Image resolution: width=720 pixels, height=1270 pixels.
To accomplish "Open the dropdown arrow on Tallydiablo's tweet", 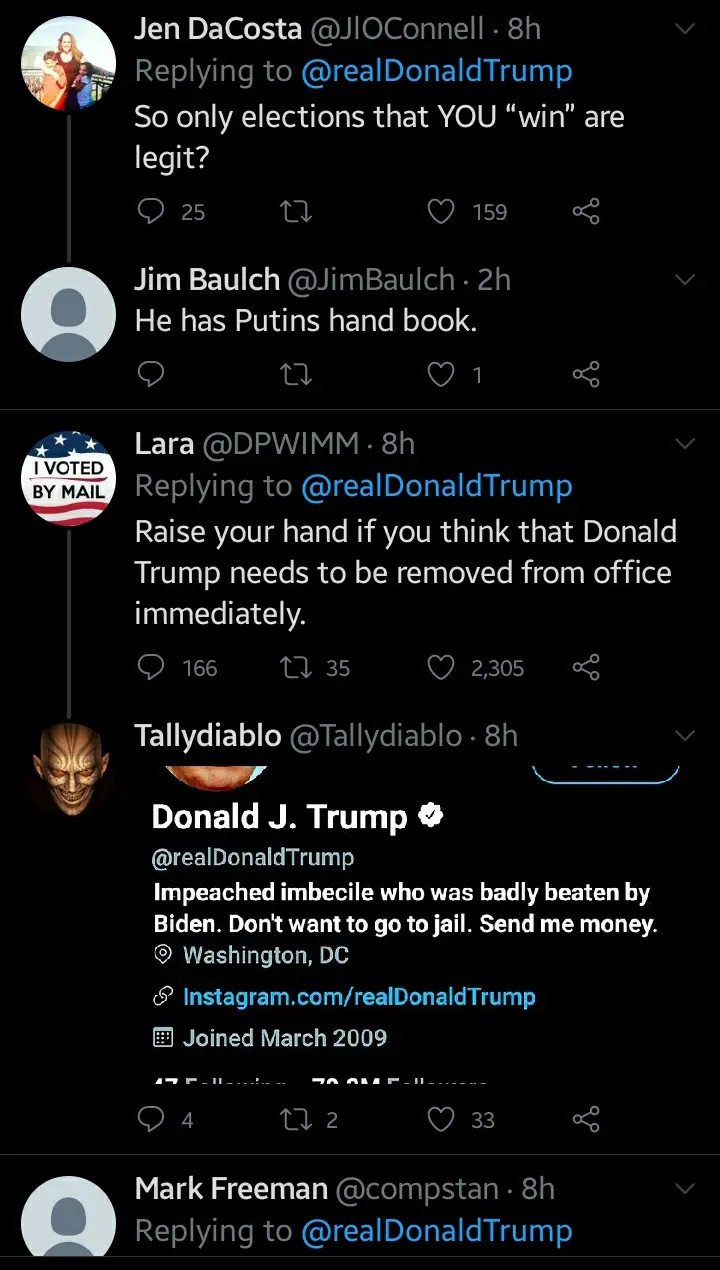I will coord(685,736).
